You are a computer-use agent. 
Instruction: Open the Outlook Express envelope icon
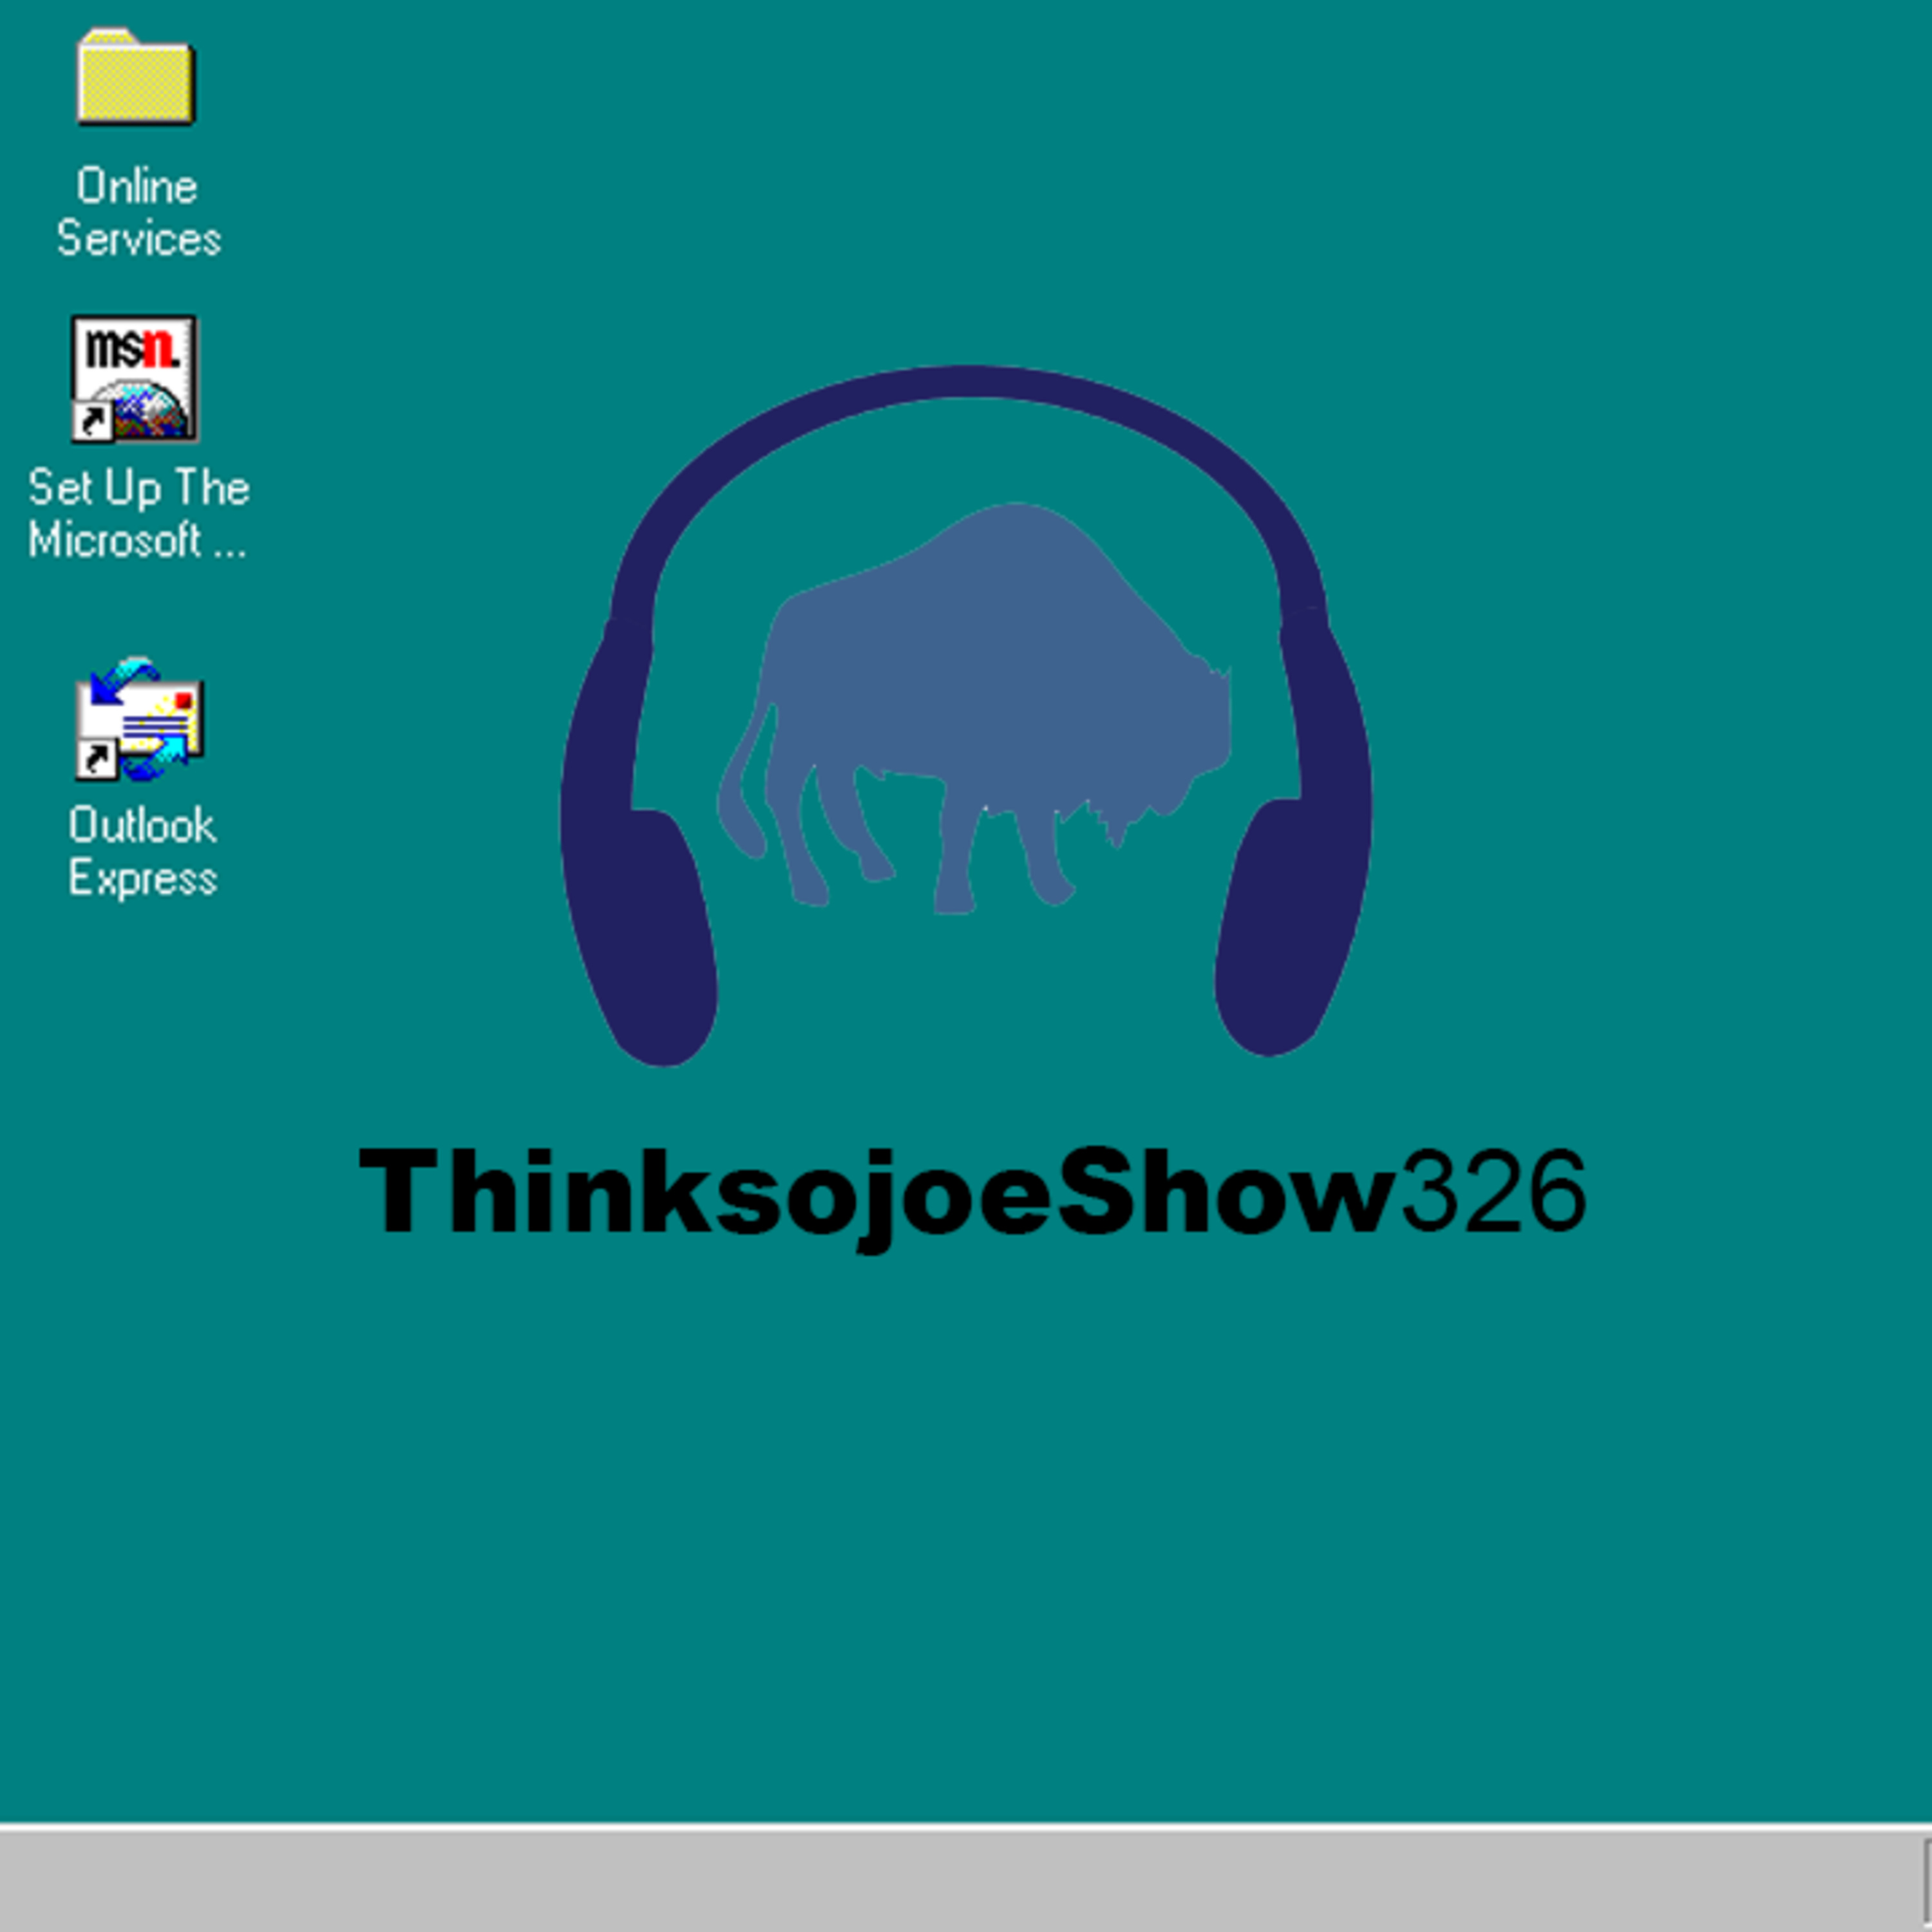click(140, 720)
